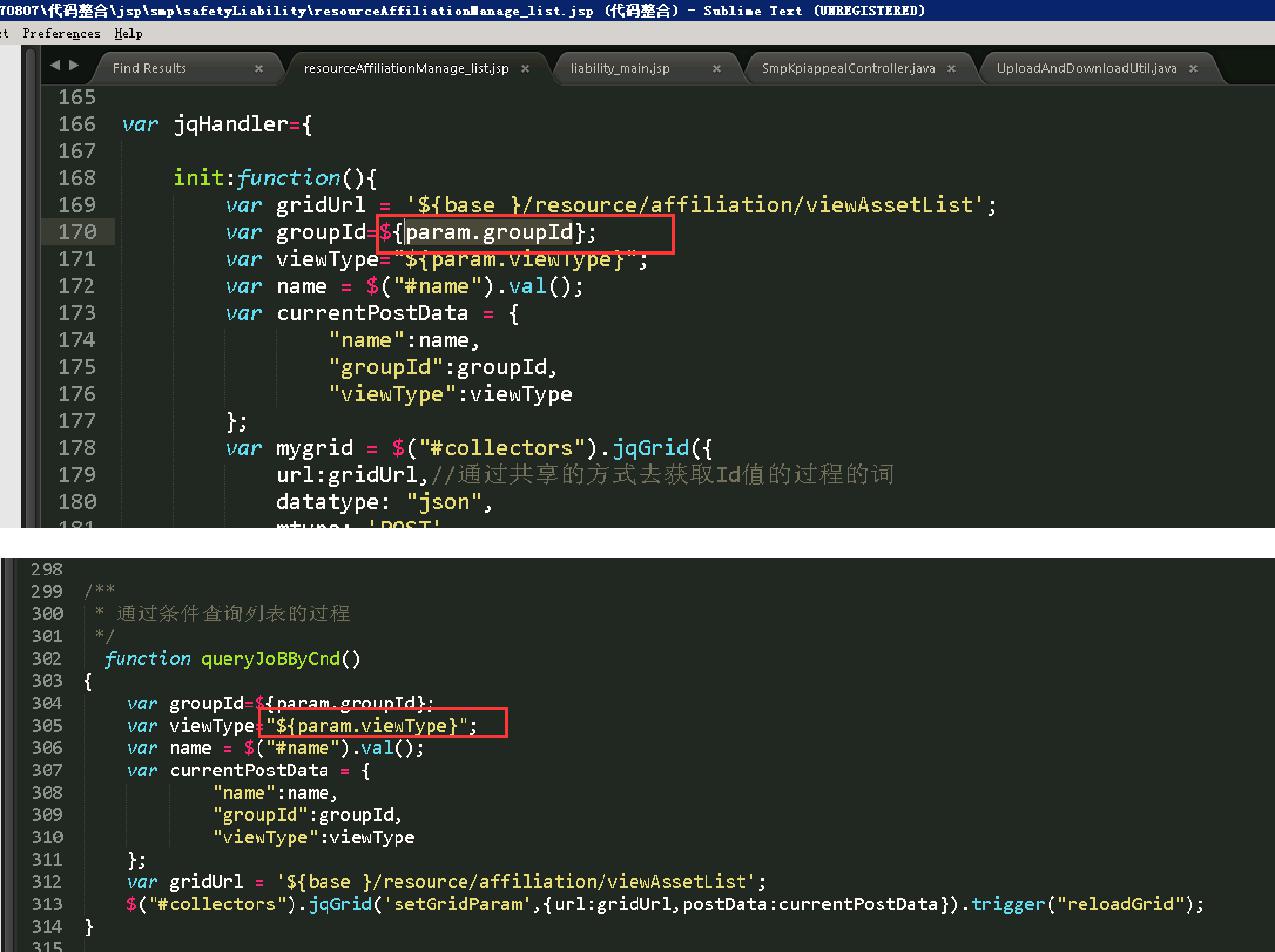This screenshot has width=1275, height=952.
Task: Click 'val()' call on line 306
Action: [394, 748]
